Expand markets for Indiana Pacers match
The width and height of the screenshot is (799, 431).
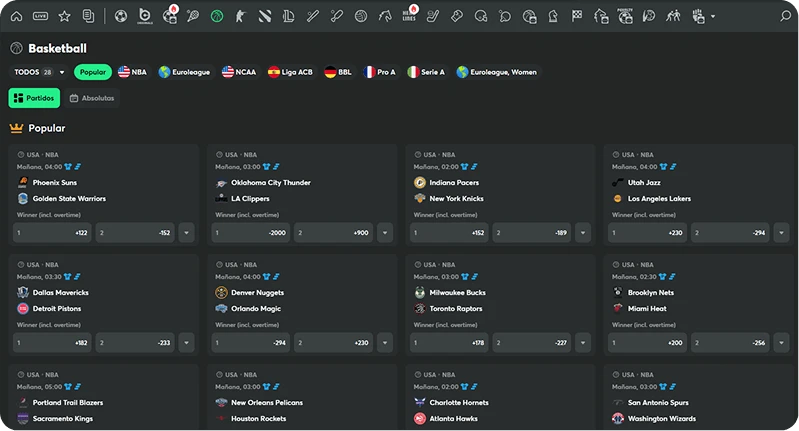(x=583, y=233)
